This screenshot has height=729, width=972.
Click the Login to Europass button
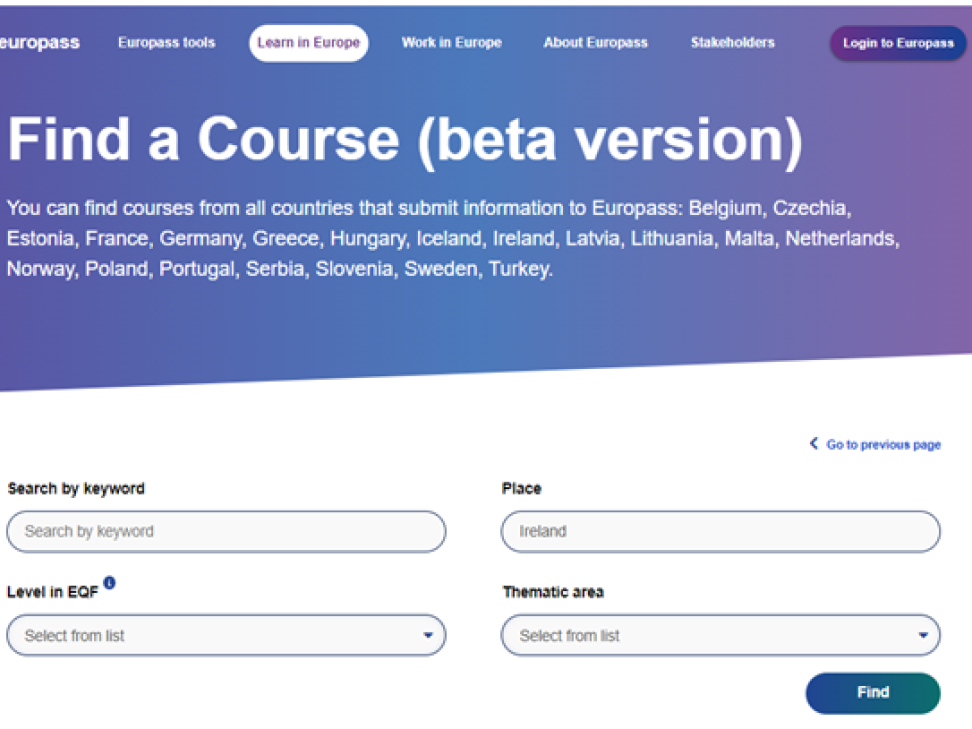click(898, 43)
